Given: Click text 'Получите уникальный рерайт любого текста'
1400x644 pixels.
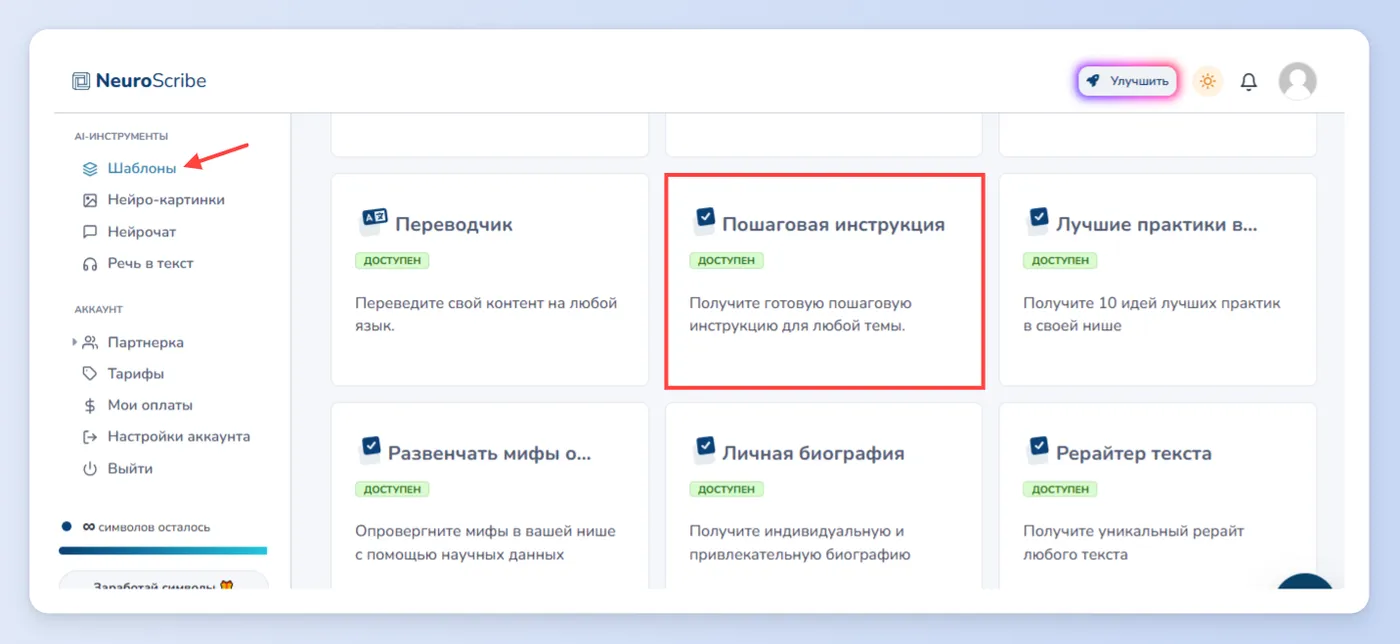Looking at the screenshot, I should pos(1133,542).
